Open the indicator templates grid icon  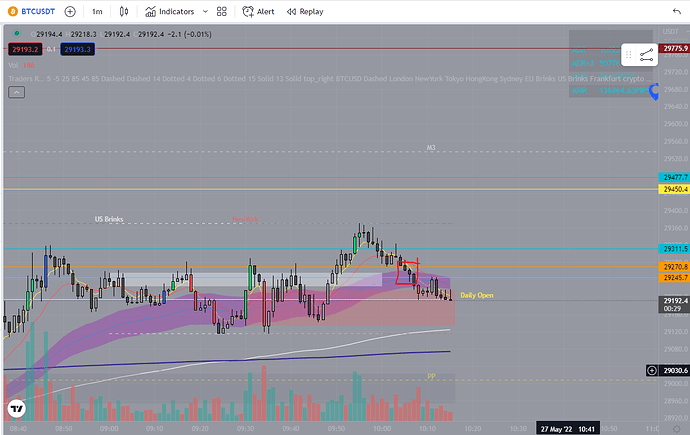[x=222, y=11]
